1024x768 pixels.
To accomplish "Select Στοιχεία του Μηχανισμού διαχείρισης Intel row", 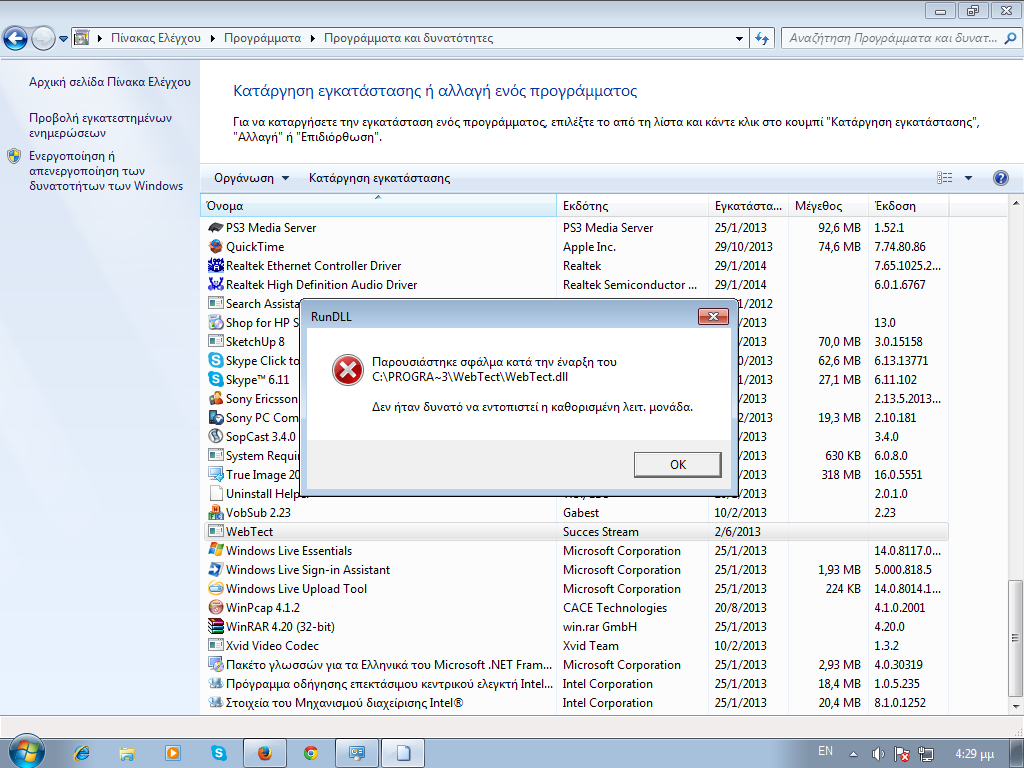I will coord(575,703).
